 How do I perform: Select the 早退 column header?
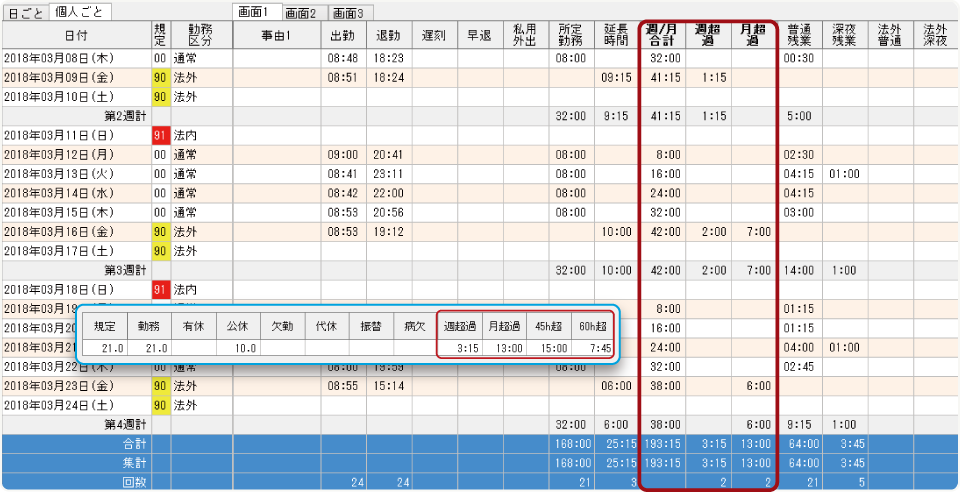point(481,35)
